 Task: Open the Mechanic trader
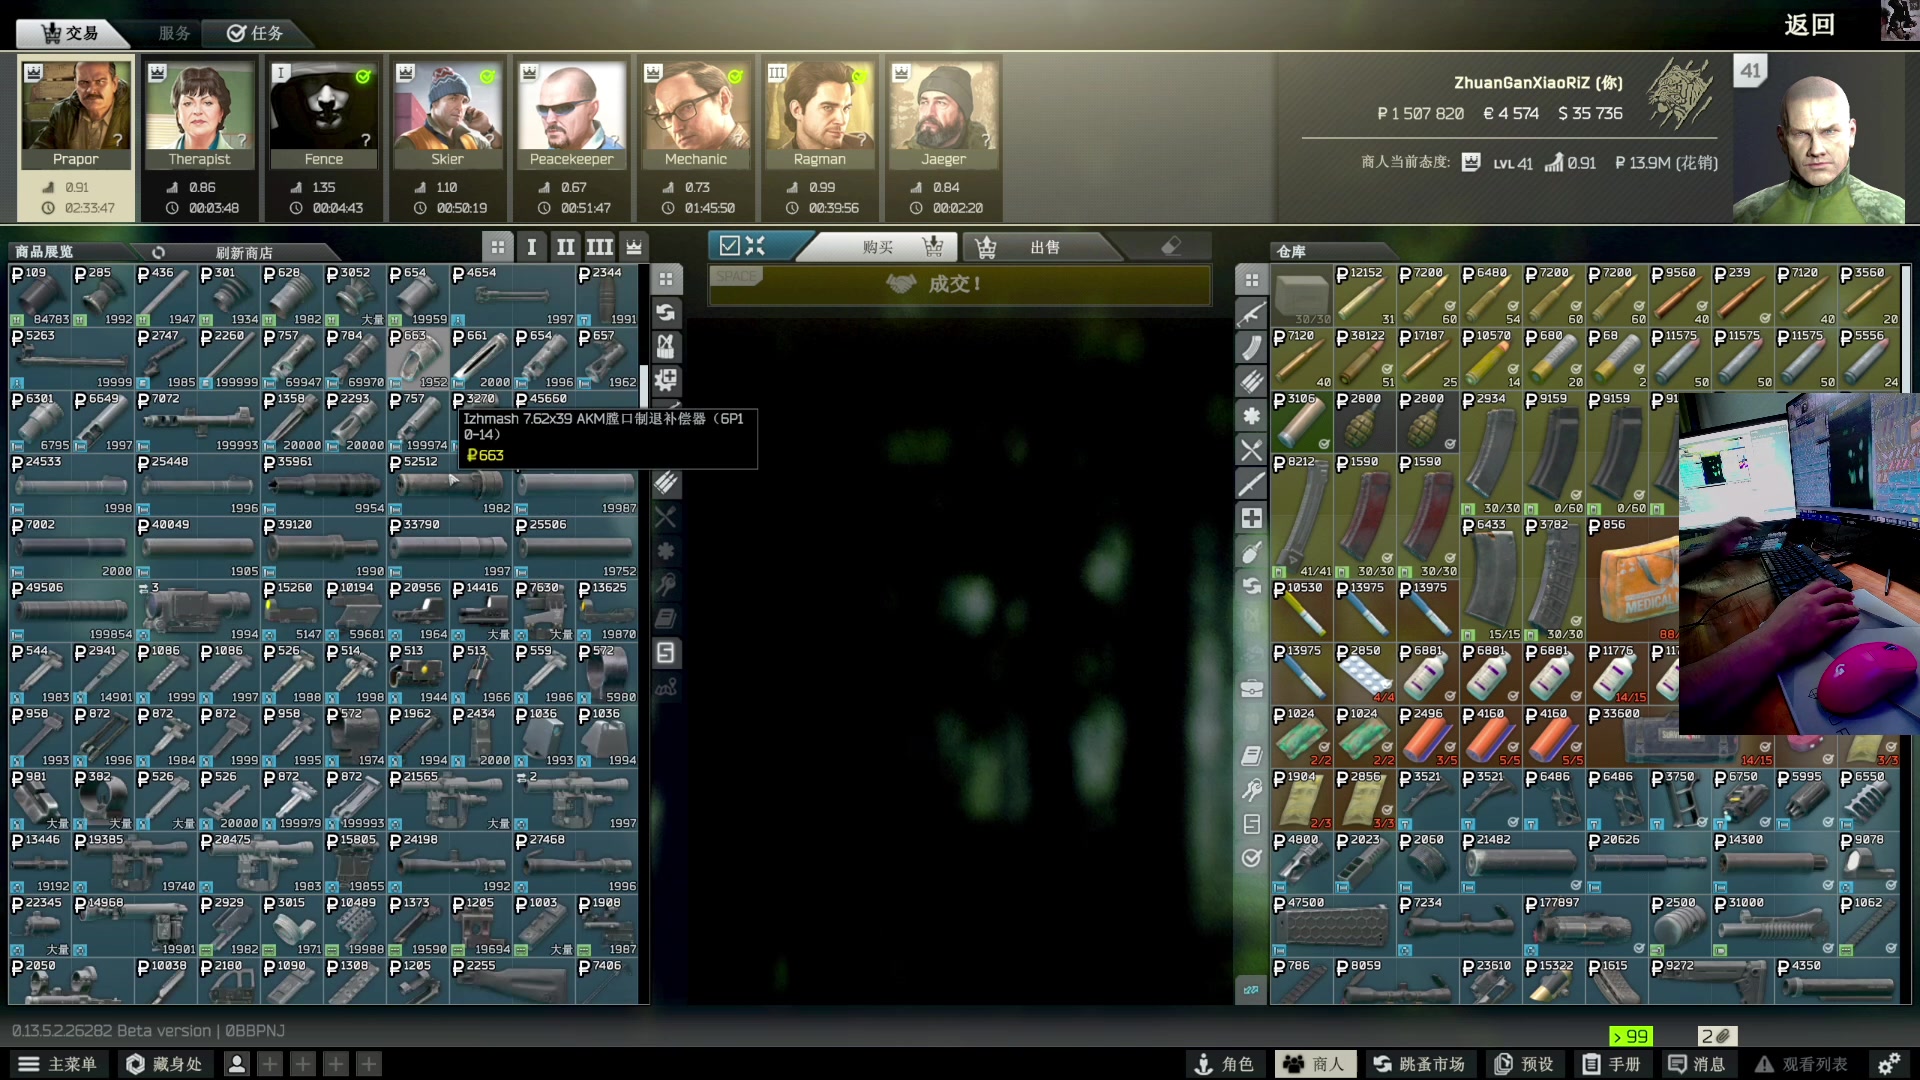695,138
